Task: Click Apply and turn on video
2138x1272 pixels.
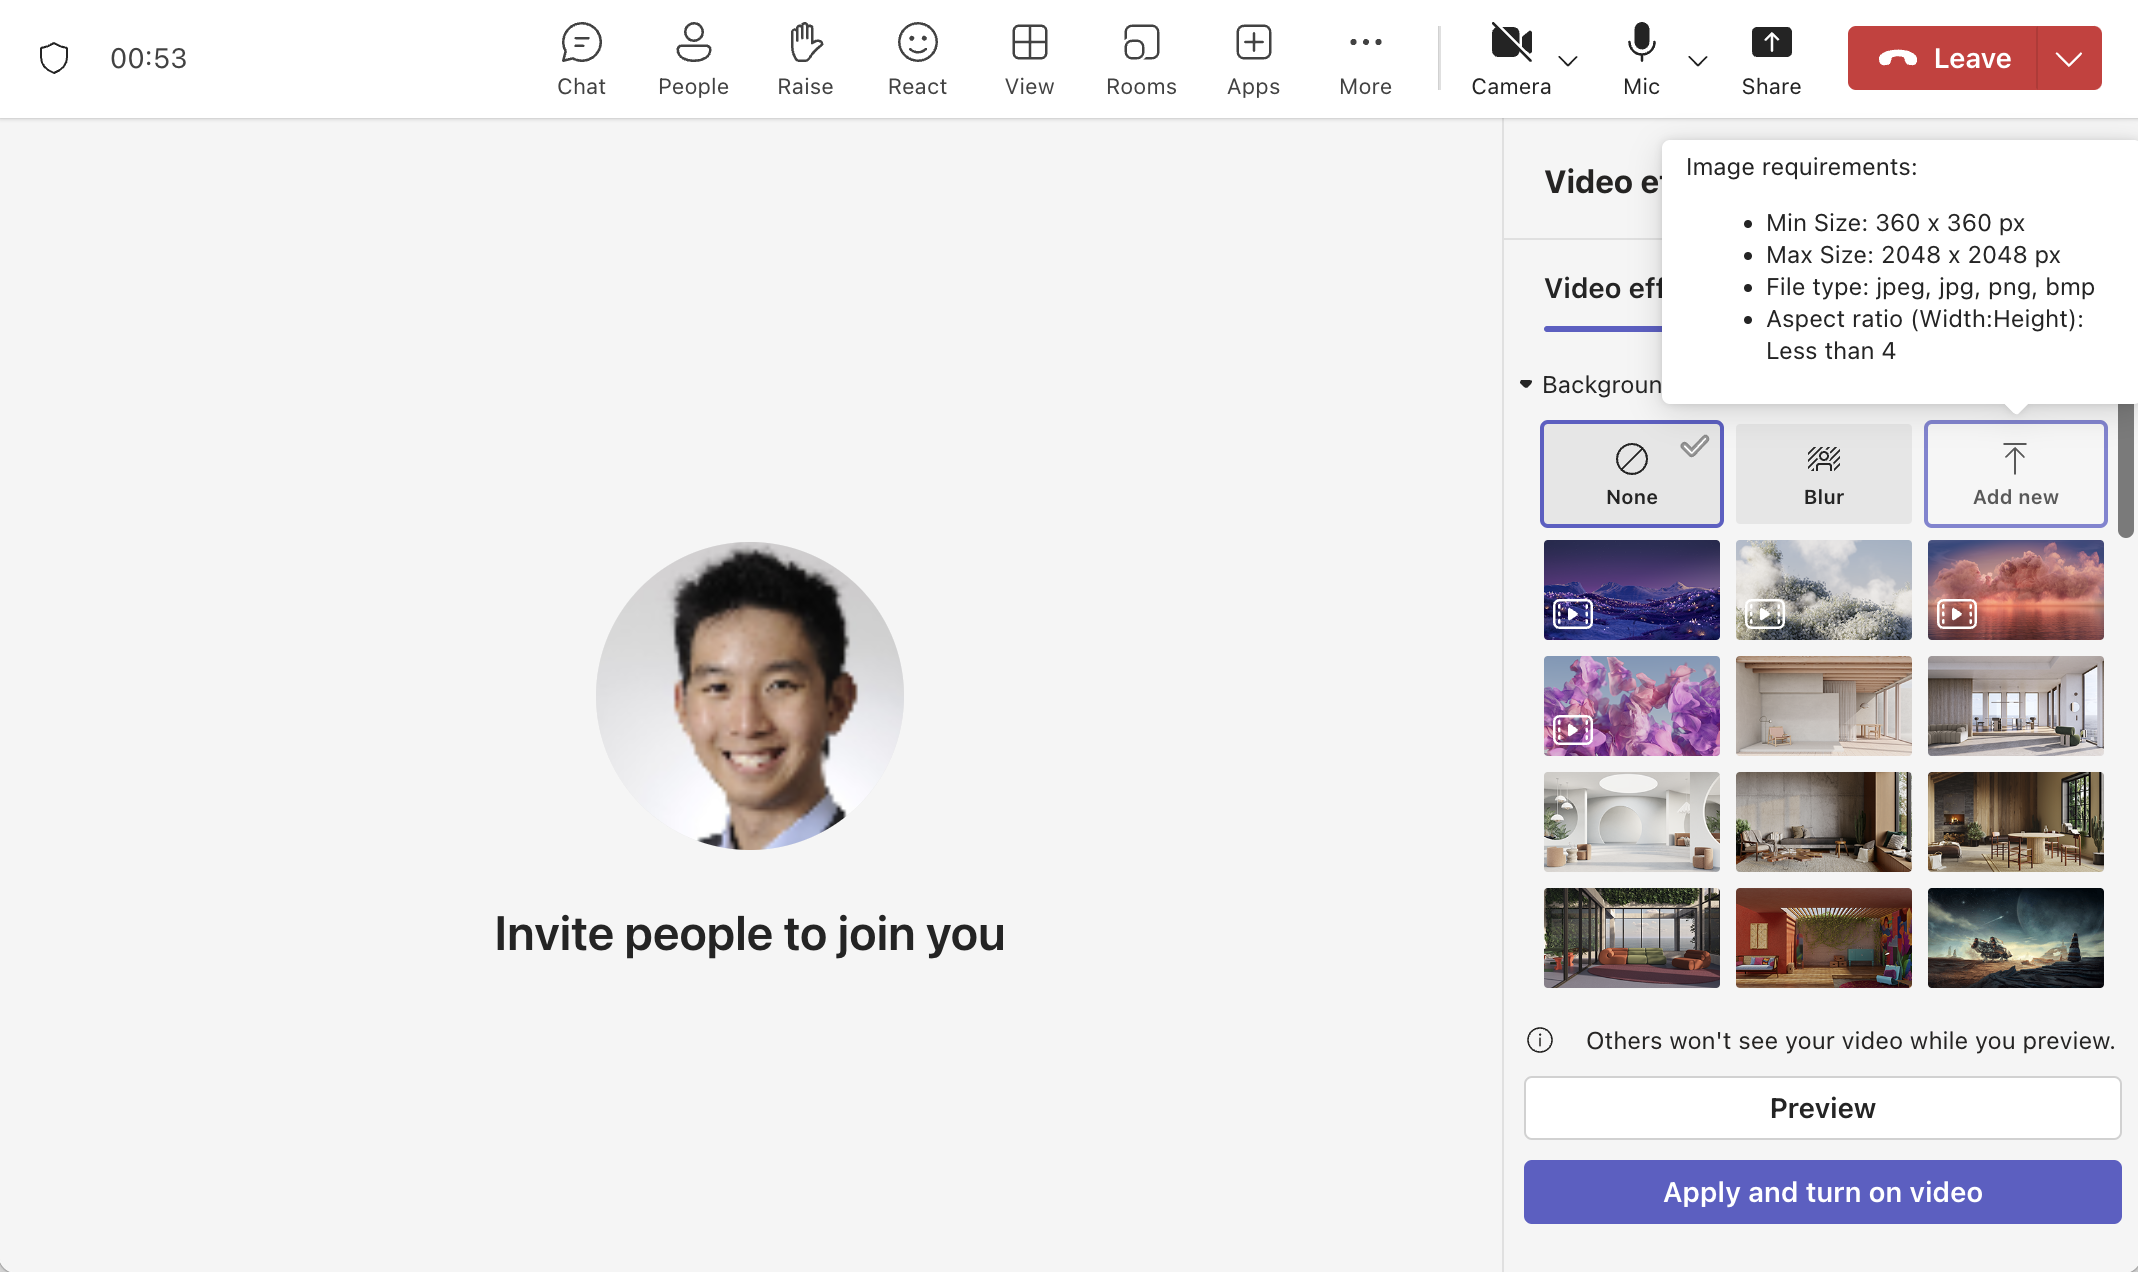Action: point(1821,1191)
